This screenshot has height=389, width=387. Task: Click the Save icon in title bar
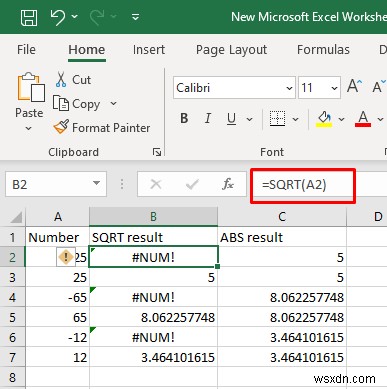[29, 17]
